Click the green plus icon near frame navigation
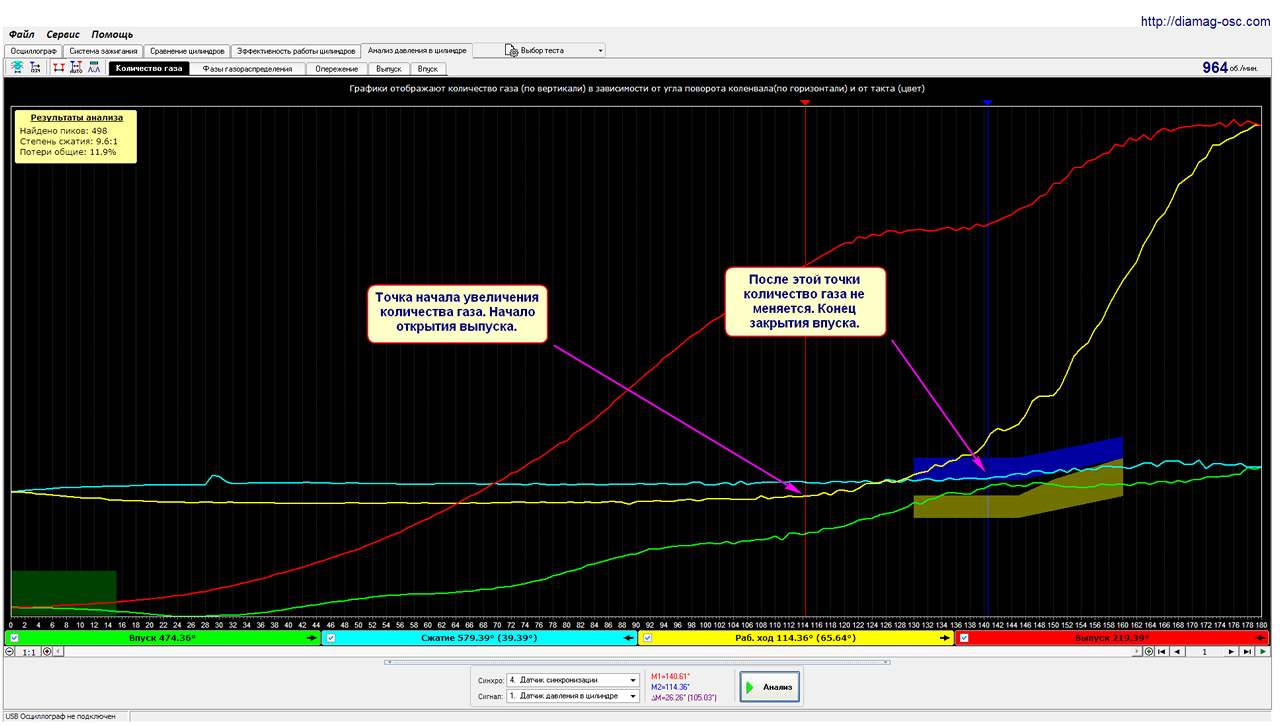 pyautogui.click(x=1148, y=651)
